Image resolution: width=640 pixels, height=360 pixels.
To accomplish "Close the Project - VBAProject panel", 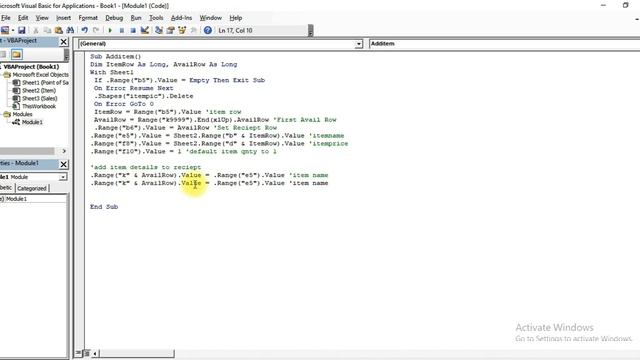I will coord(64,42).
